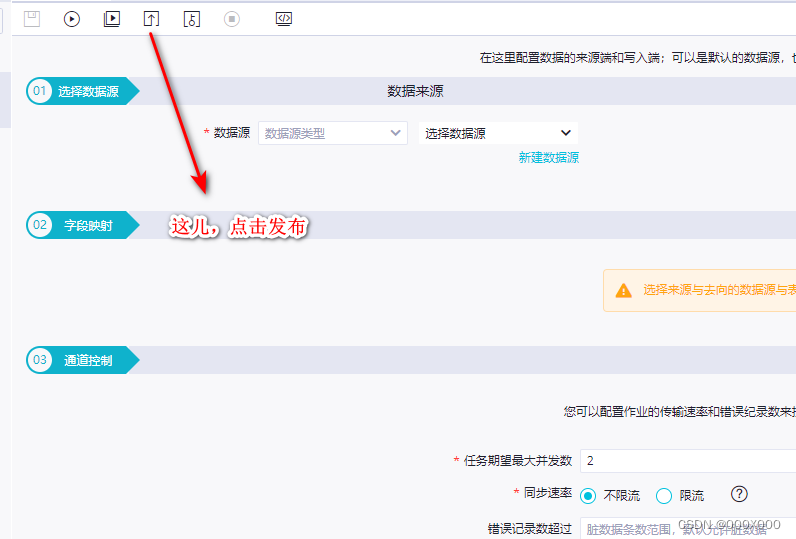Image resolution: width=796 pixels, height=539 pixels.
Task: Click the sync rate help icon
Action: 739,494
